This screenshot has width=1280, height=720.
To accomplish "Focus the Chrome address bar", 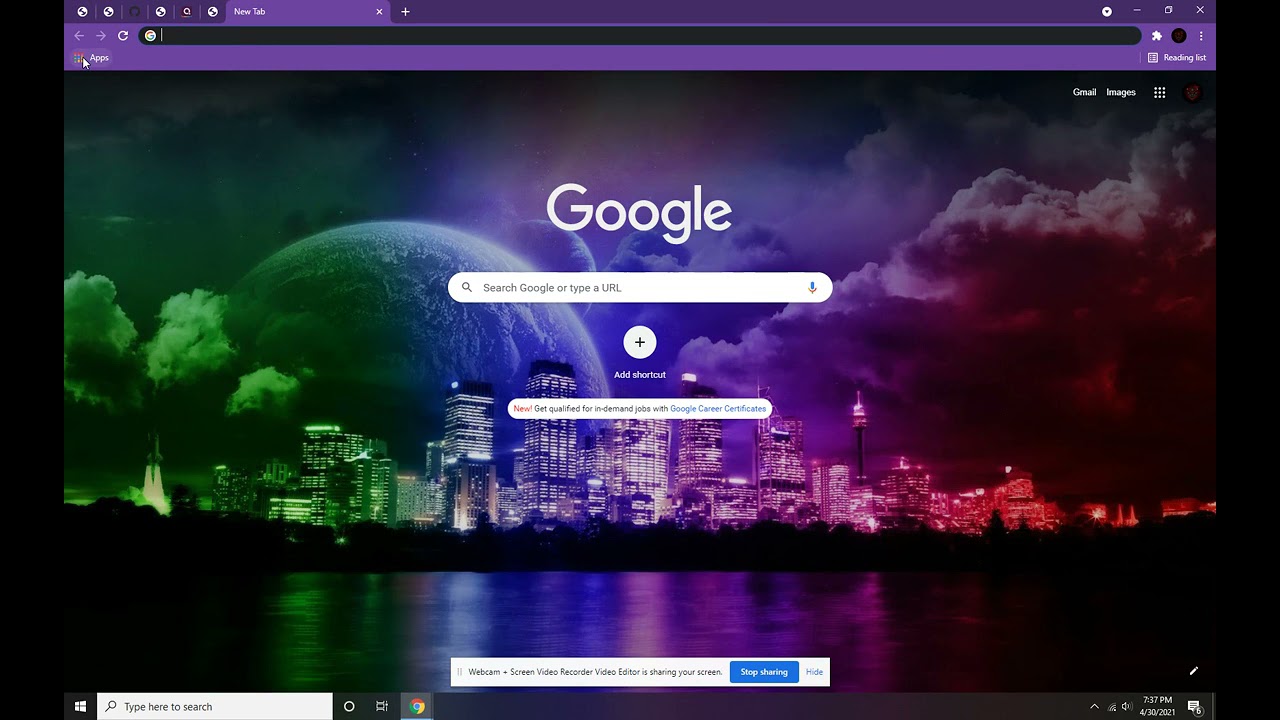I will pyautogui.click(x=640, y=36).
